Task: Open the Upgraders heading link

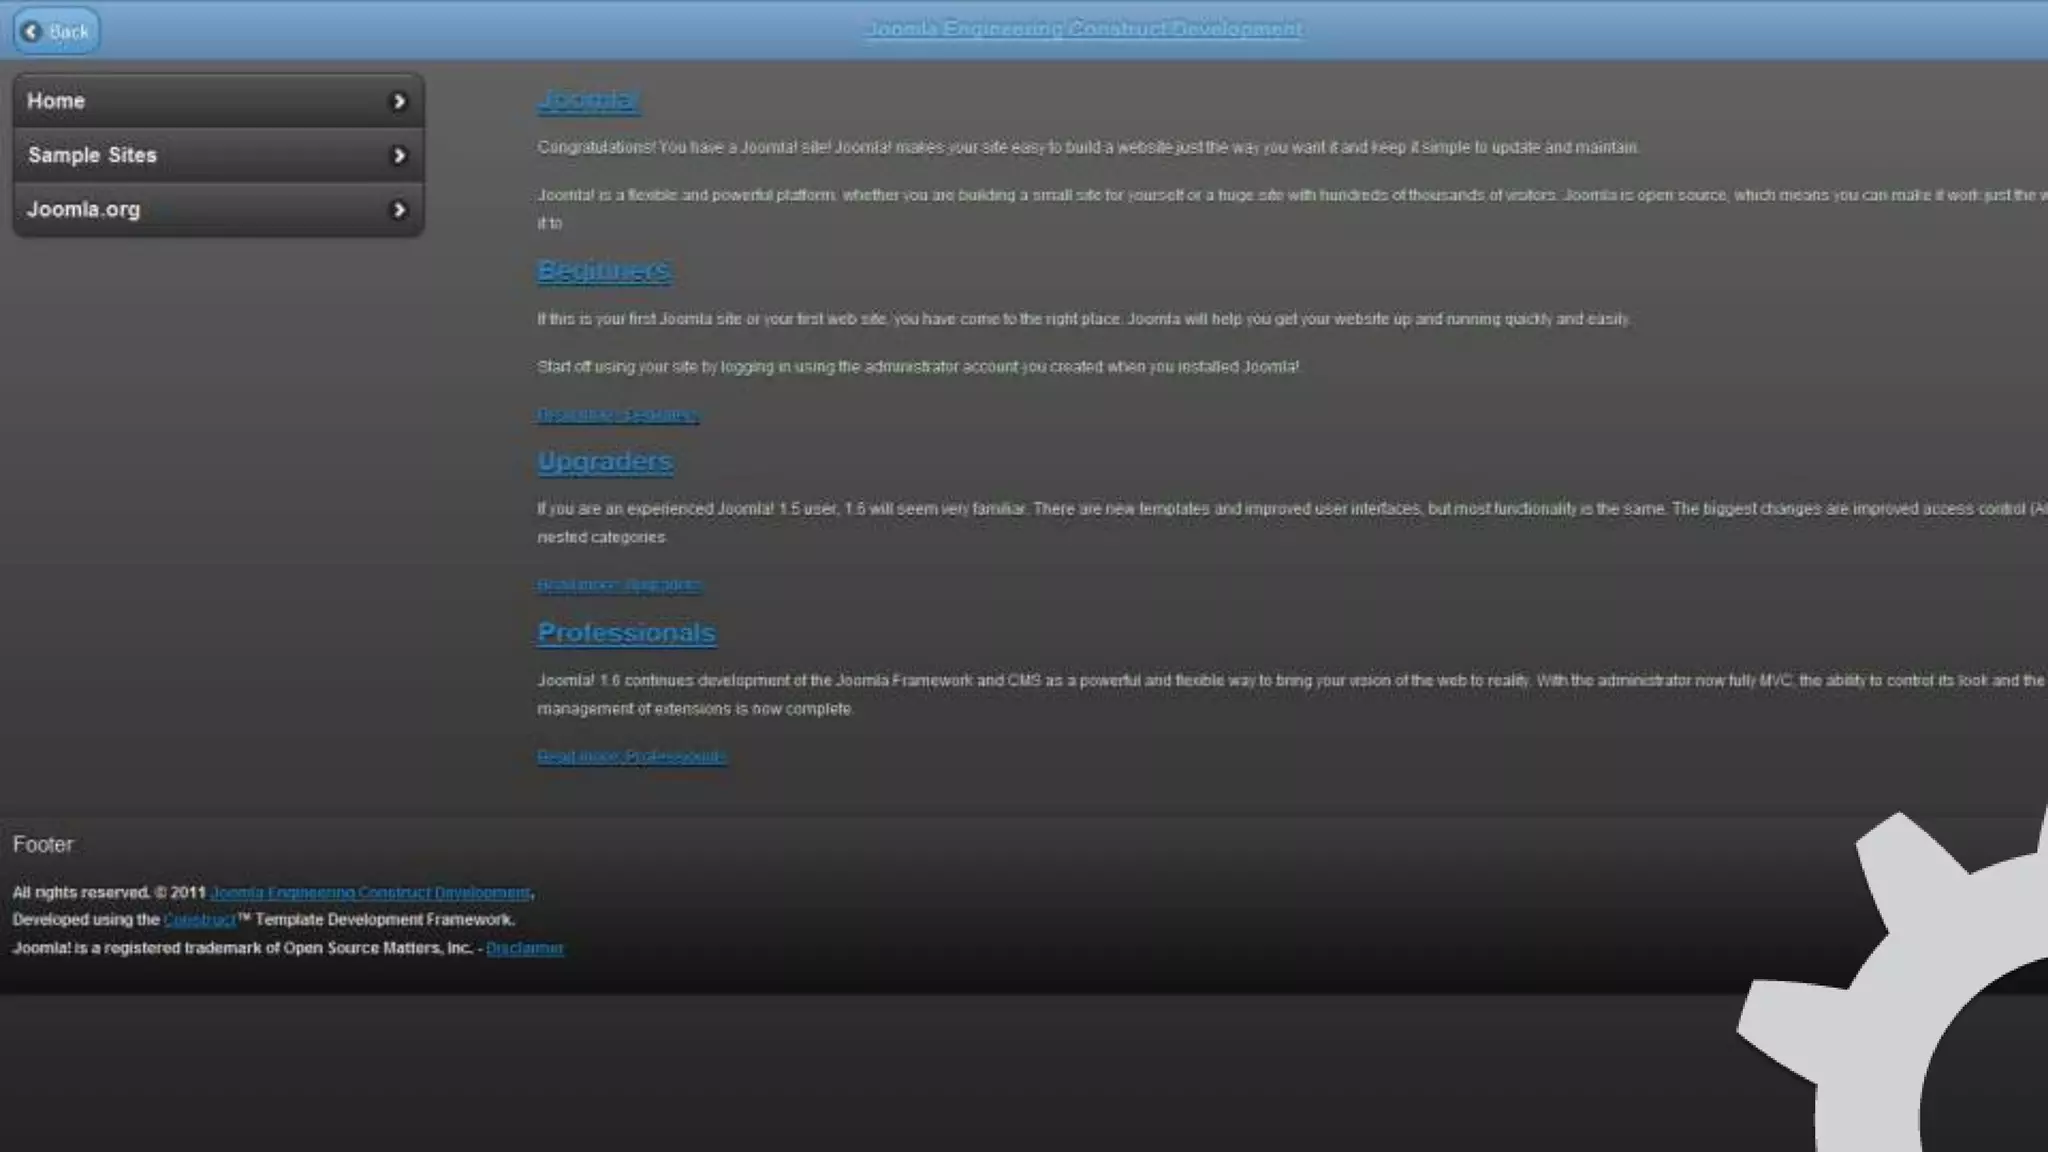Action: 605,462
